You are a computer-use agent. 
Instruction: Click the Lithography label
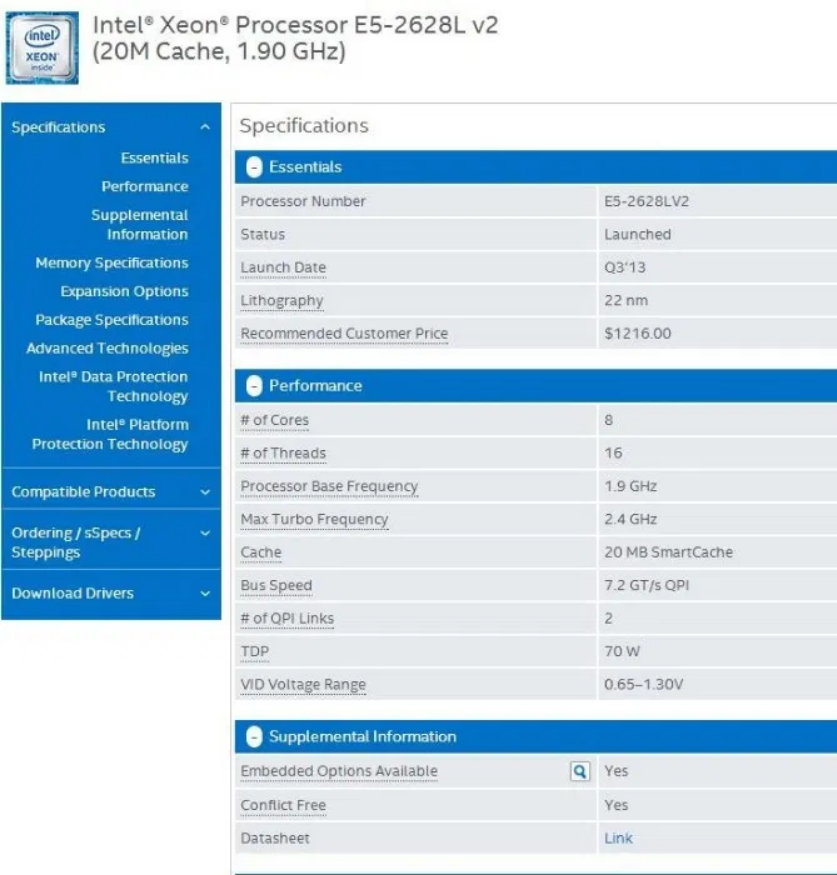coord(282,301)
